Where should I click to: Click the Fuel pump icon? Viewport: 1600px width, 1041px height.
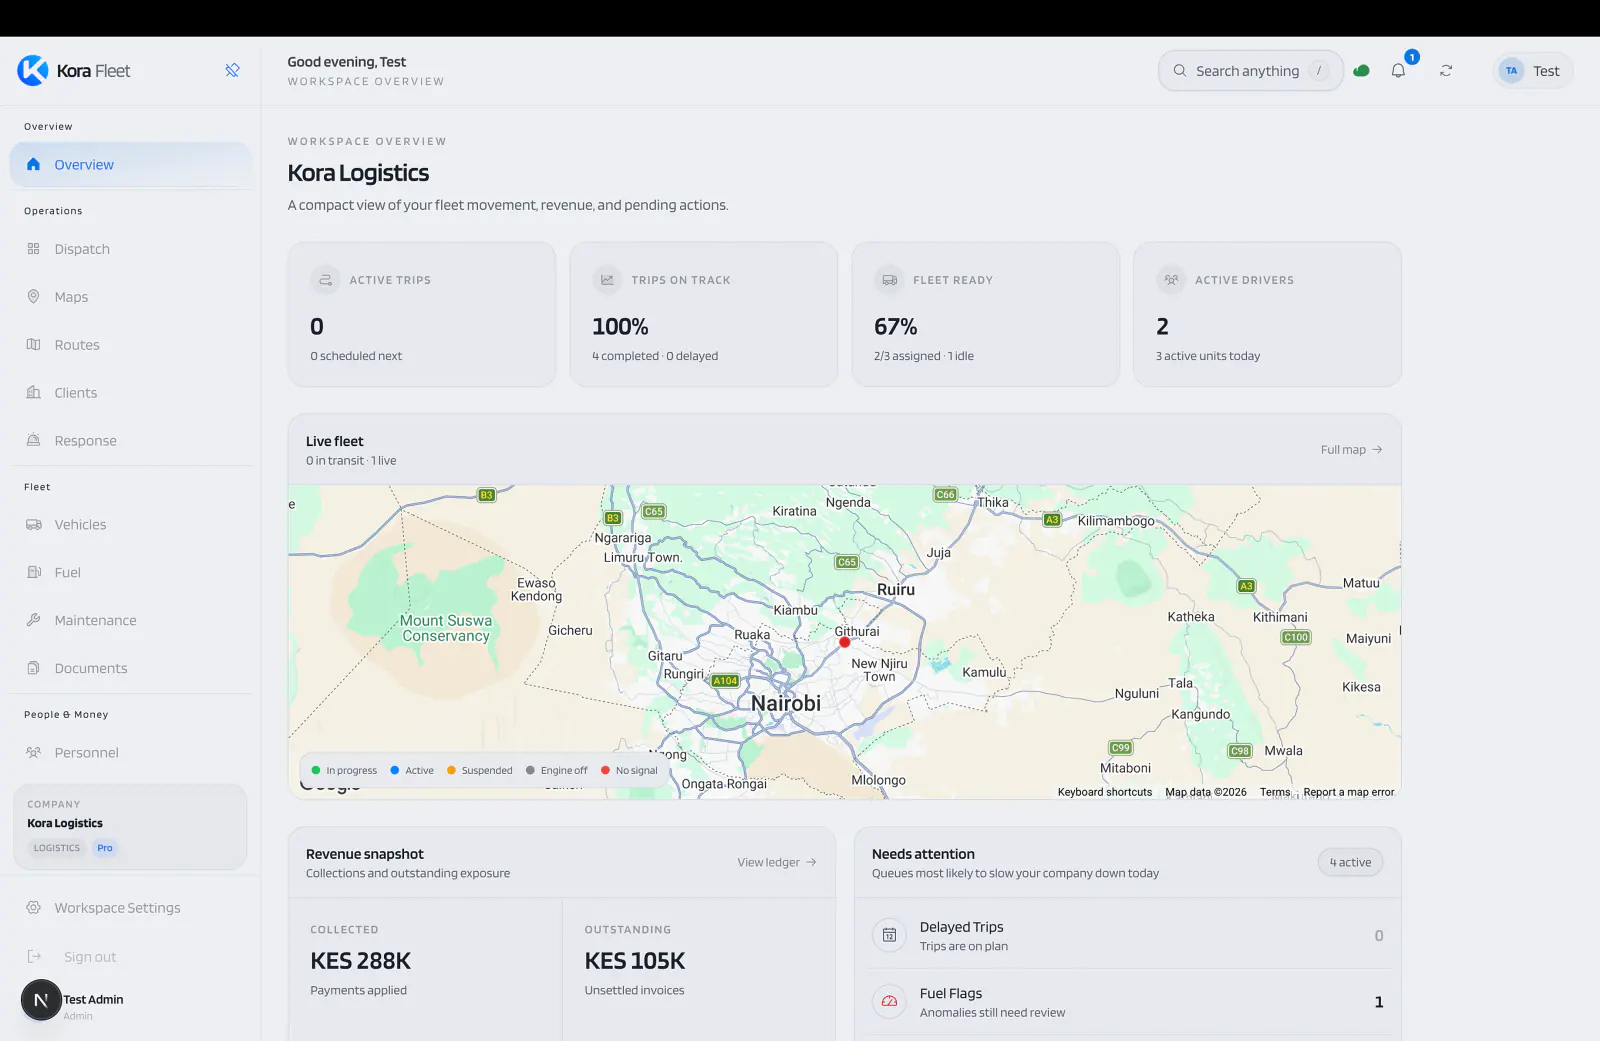(x=33, y=573)
